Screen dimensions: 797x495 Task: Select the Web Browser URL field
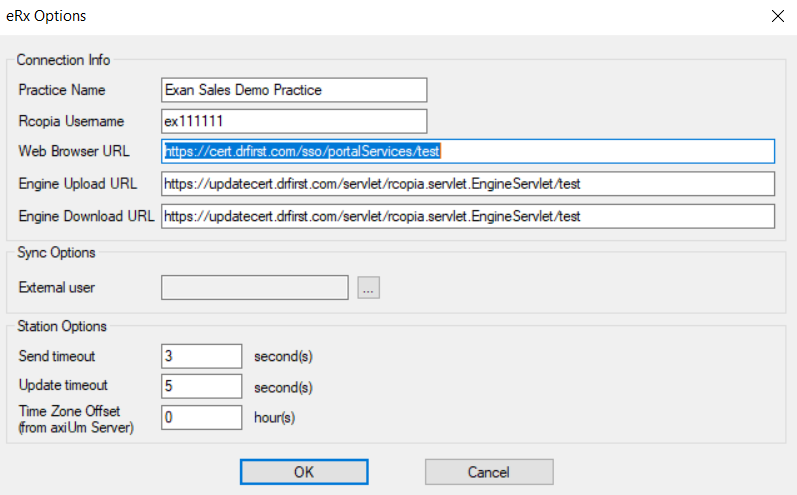click(x=468, y=151)
